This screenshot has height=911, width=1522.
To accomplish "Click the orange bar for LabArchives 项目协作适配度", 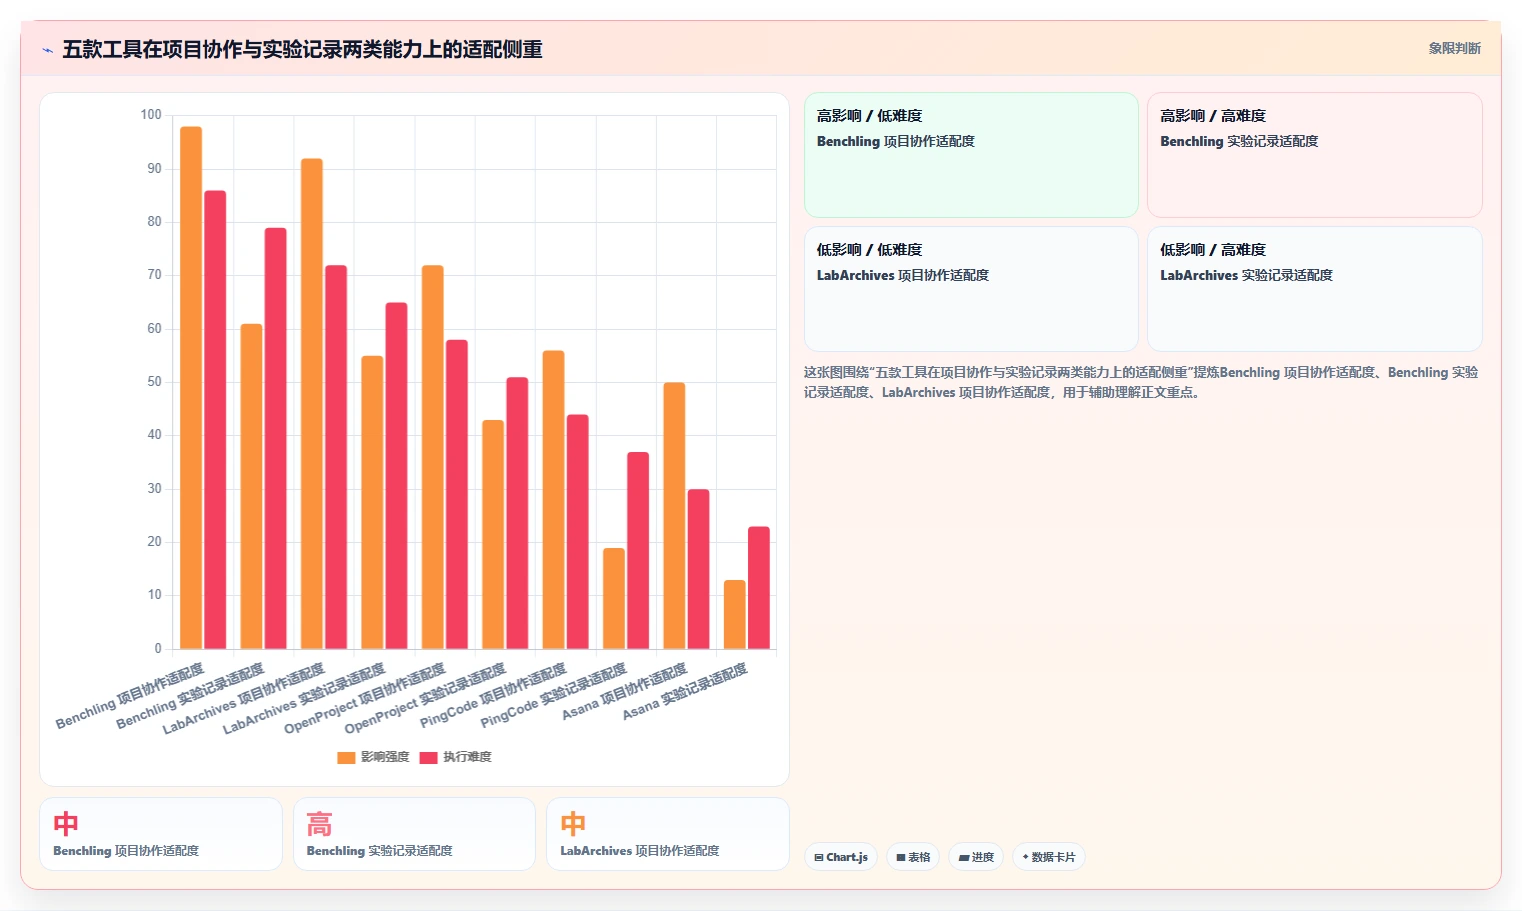I will (312, 404).
